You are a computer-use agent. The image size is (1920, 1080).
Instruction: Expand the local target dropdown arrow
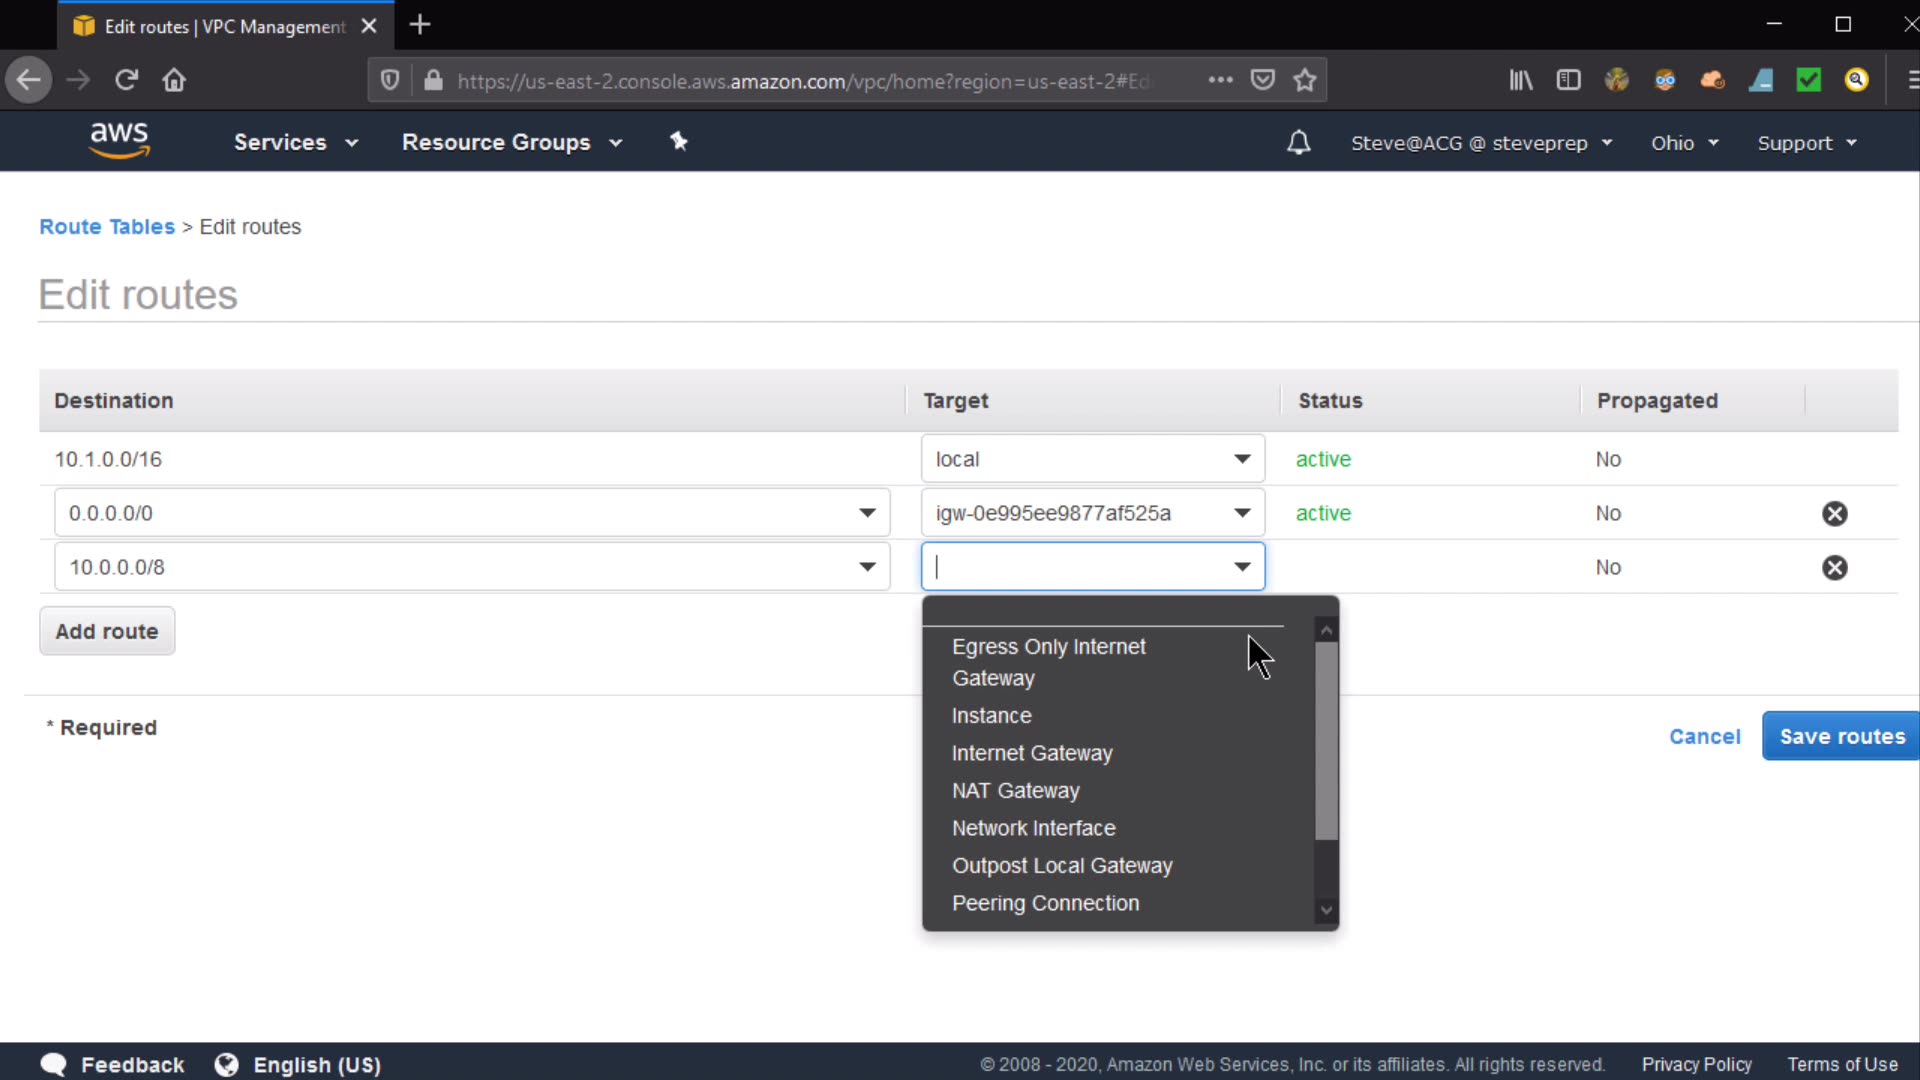pos(1242,459)
